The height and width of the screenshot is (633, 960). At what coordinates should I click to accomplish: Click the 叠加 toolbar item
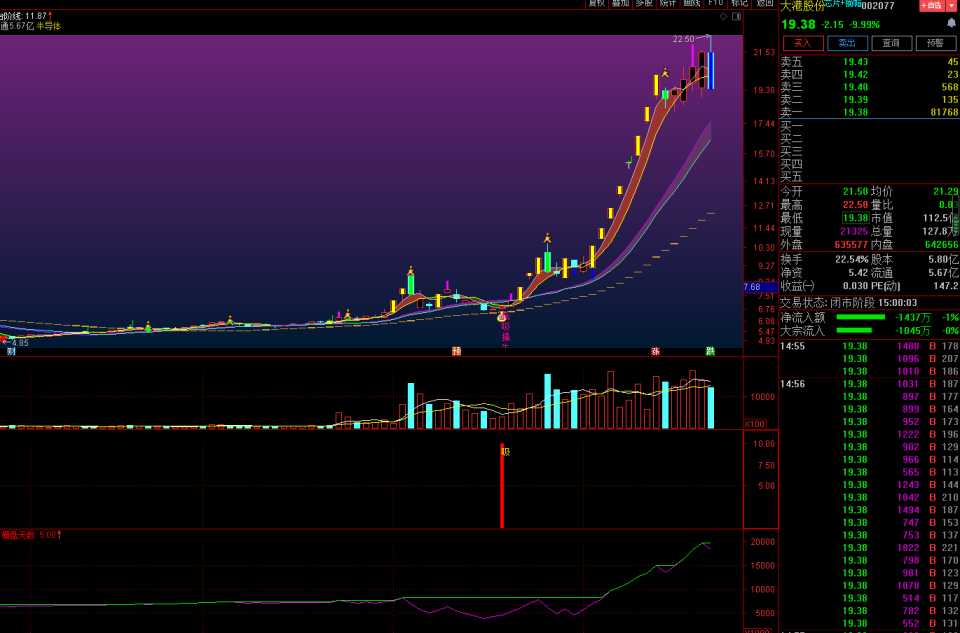[620, 3]
